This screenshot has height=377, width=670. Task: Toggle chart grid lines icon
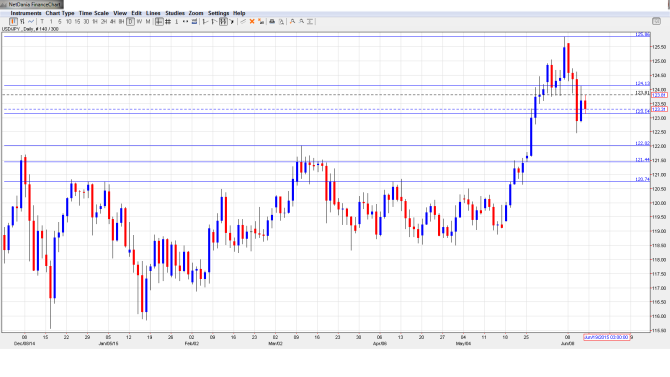click(168, 21)
